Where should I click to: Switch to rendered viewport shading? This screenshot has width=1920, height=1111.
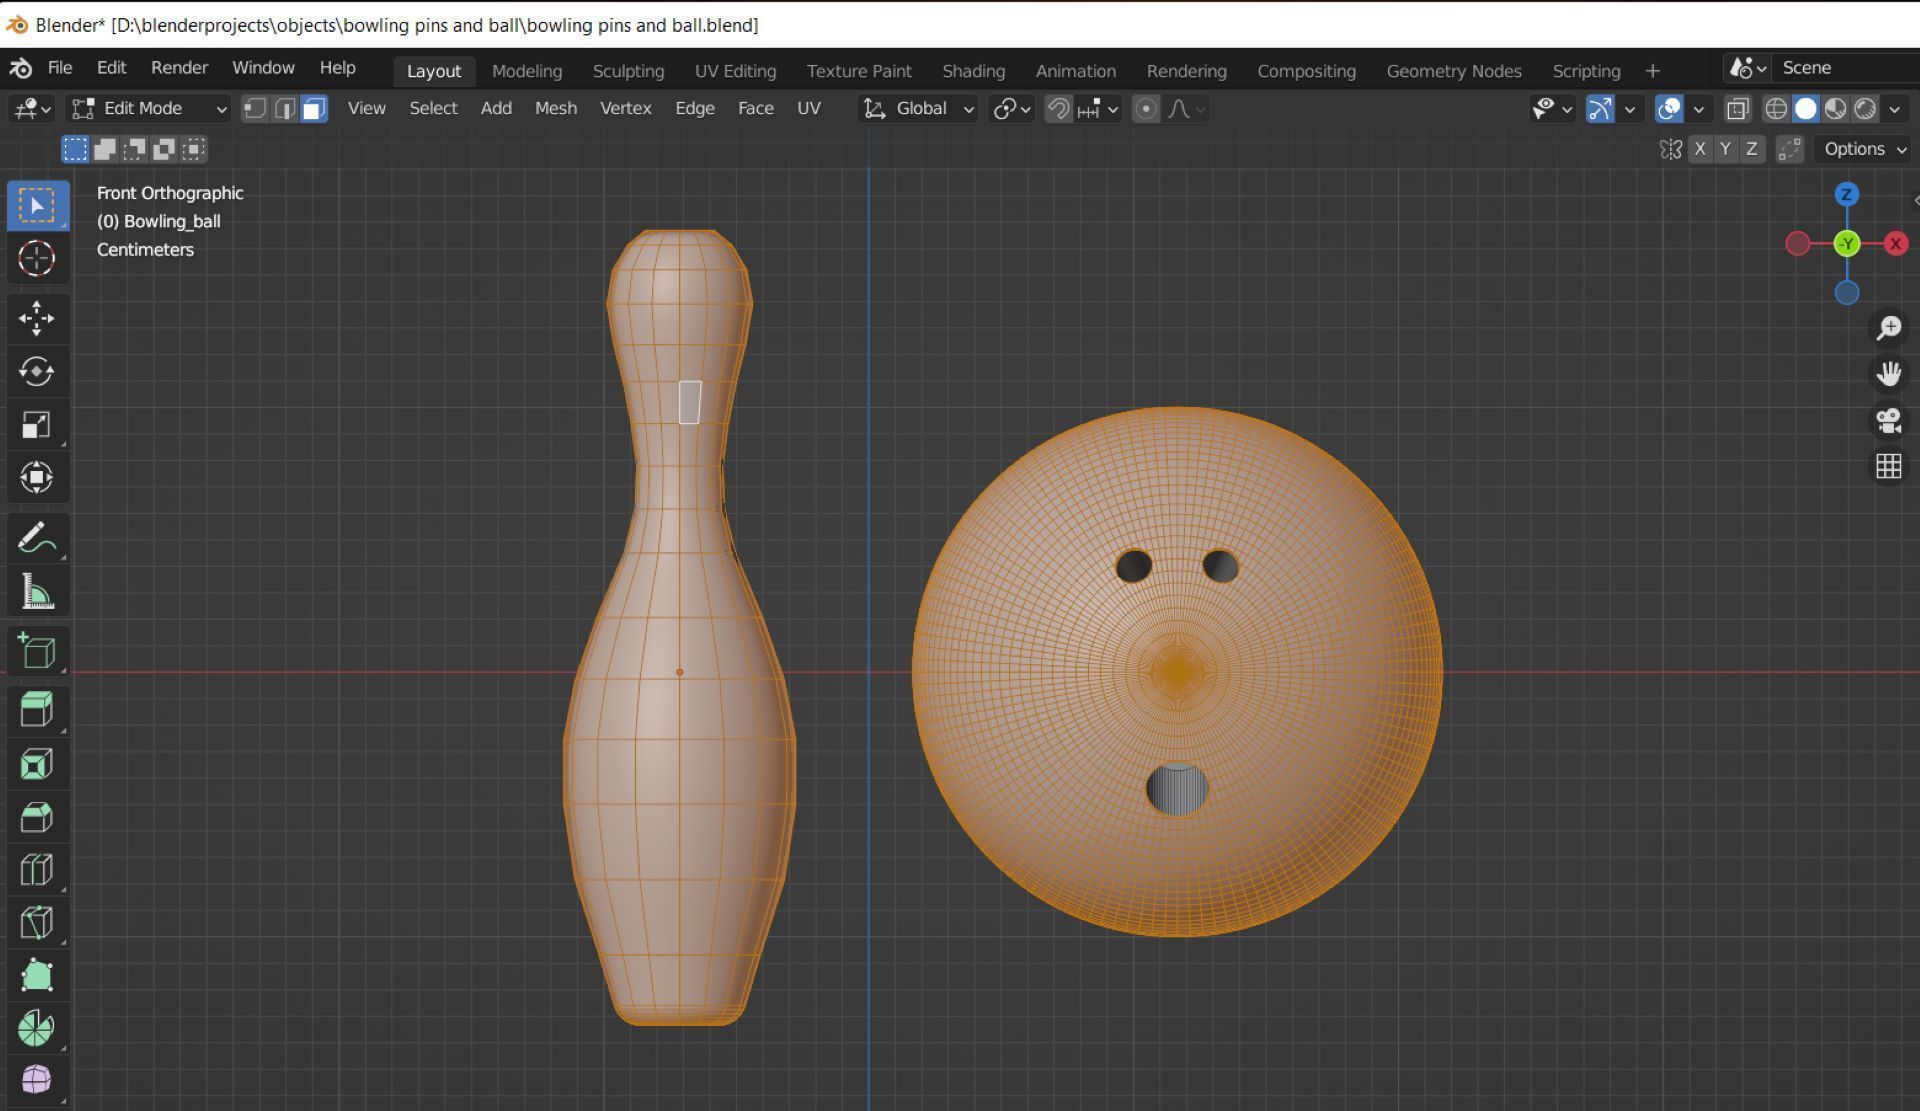click(x=1866, y=109)
